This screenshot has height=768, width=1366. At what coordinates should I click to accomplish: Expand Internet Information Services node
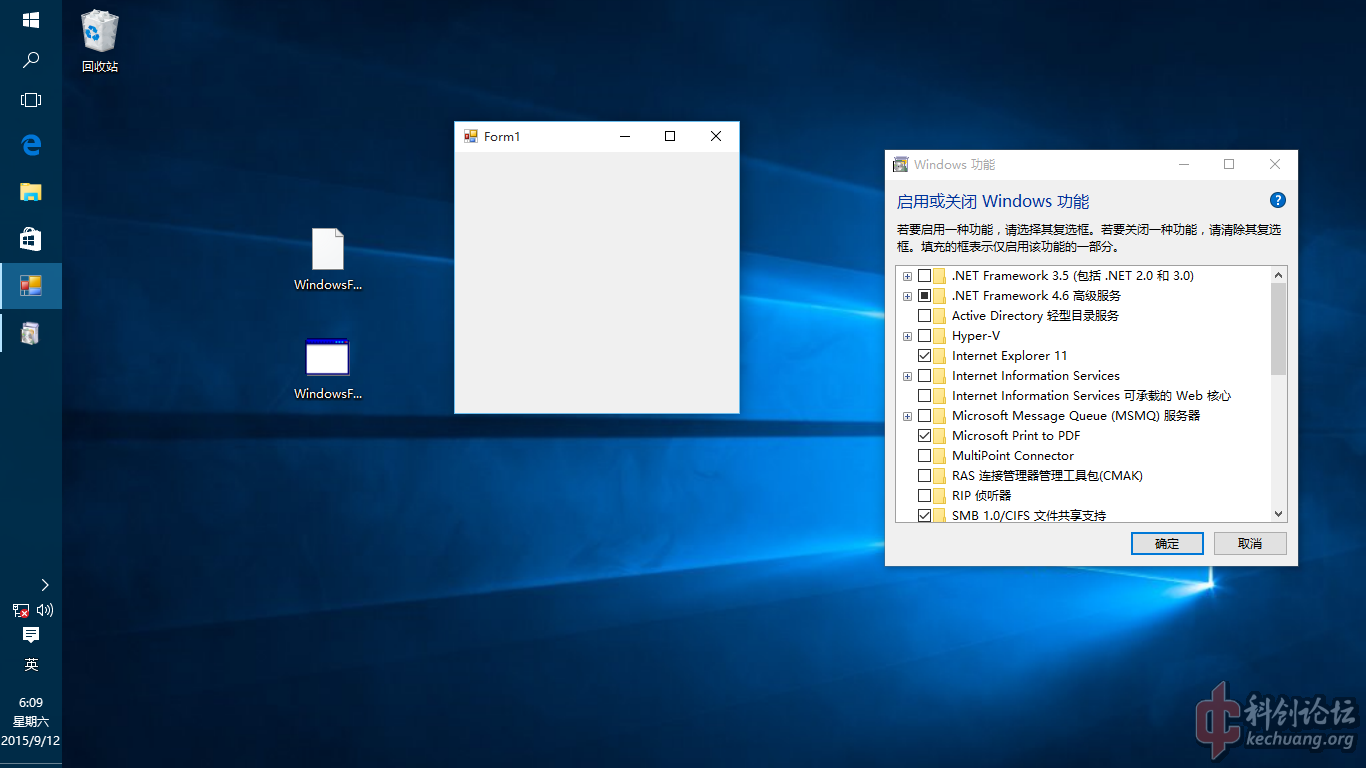[907, 376]
